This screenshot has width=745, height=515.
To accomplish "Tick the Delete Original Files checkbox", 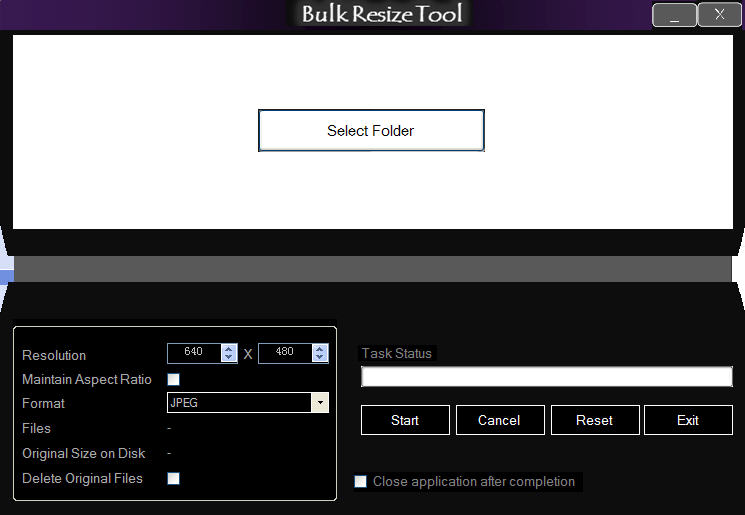I will click(173, 479).
